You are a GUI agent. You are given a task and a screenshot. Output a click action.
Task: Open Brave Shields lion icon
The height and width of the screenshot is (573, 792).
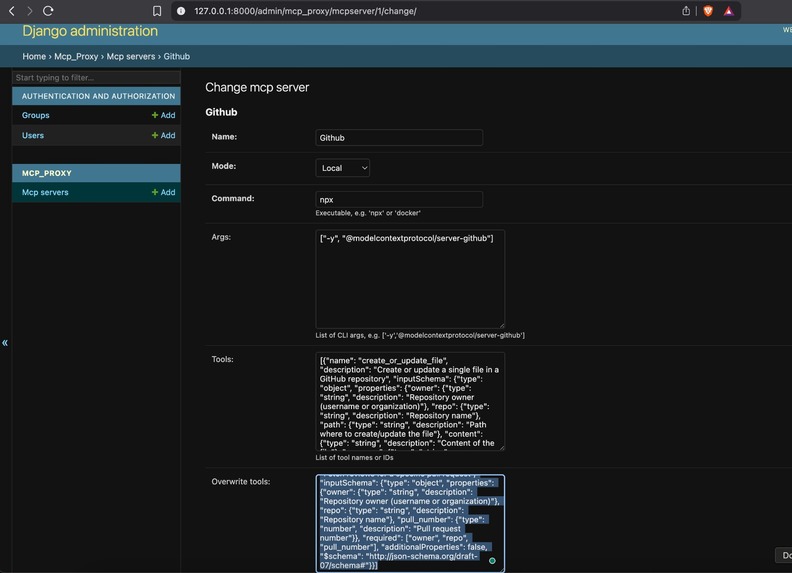pyautogui.click(x=708, y=11)
